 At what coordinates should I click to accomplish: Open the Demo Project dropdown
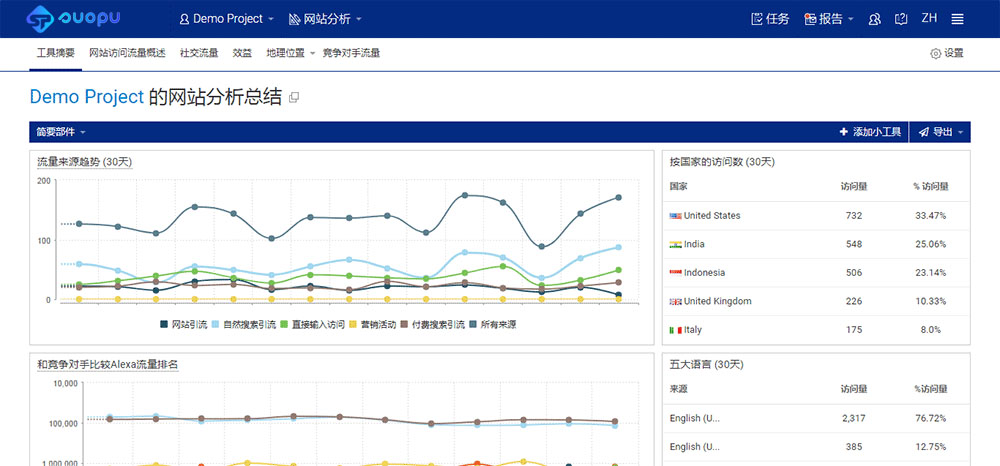227,19
